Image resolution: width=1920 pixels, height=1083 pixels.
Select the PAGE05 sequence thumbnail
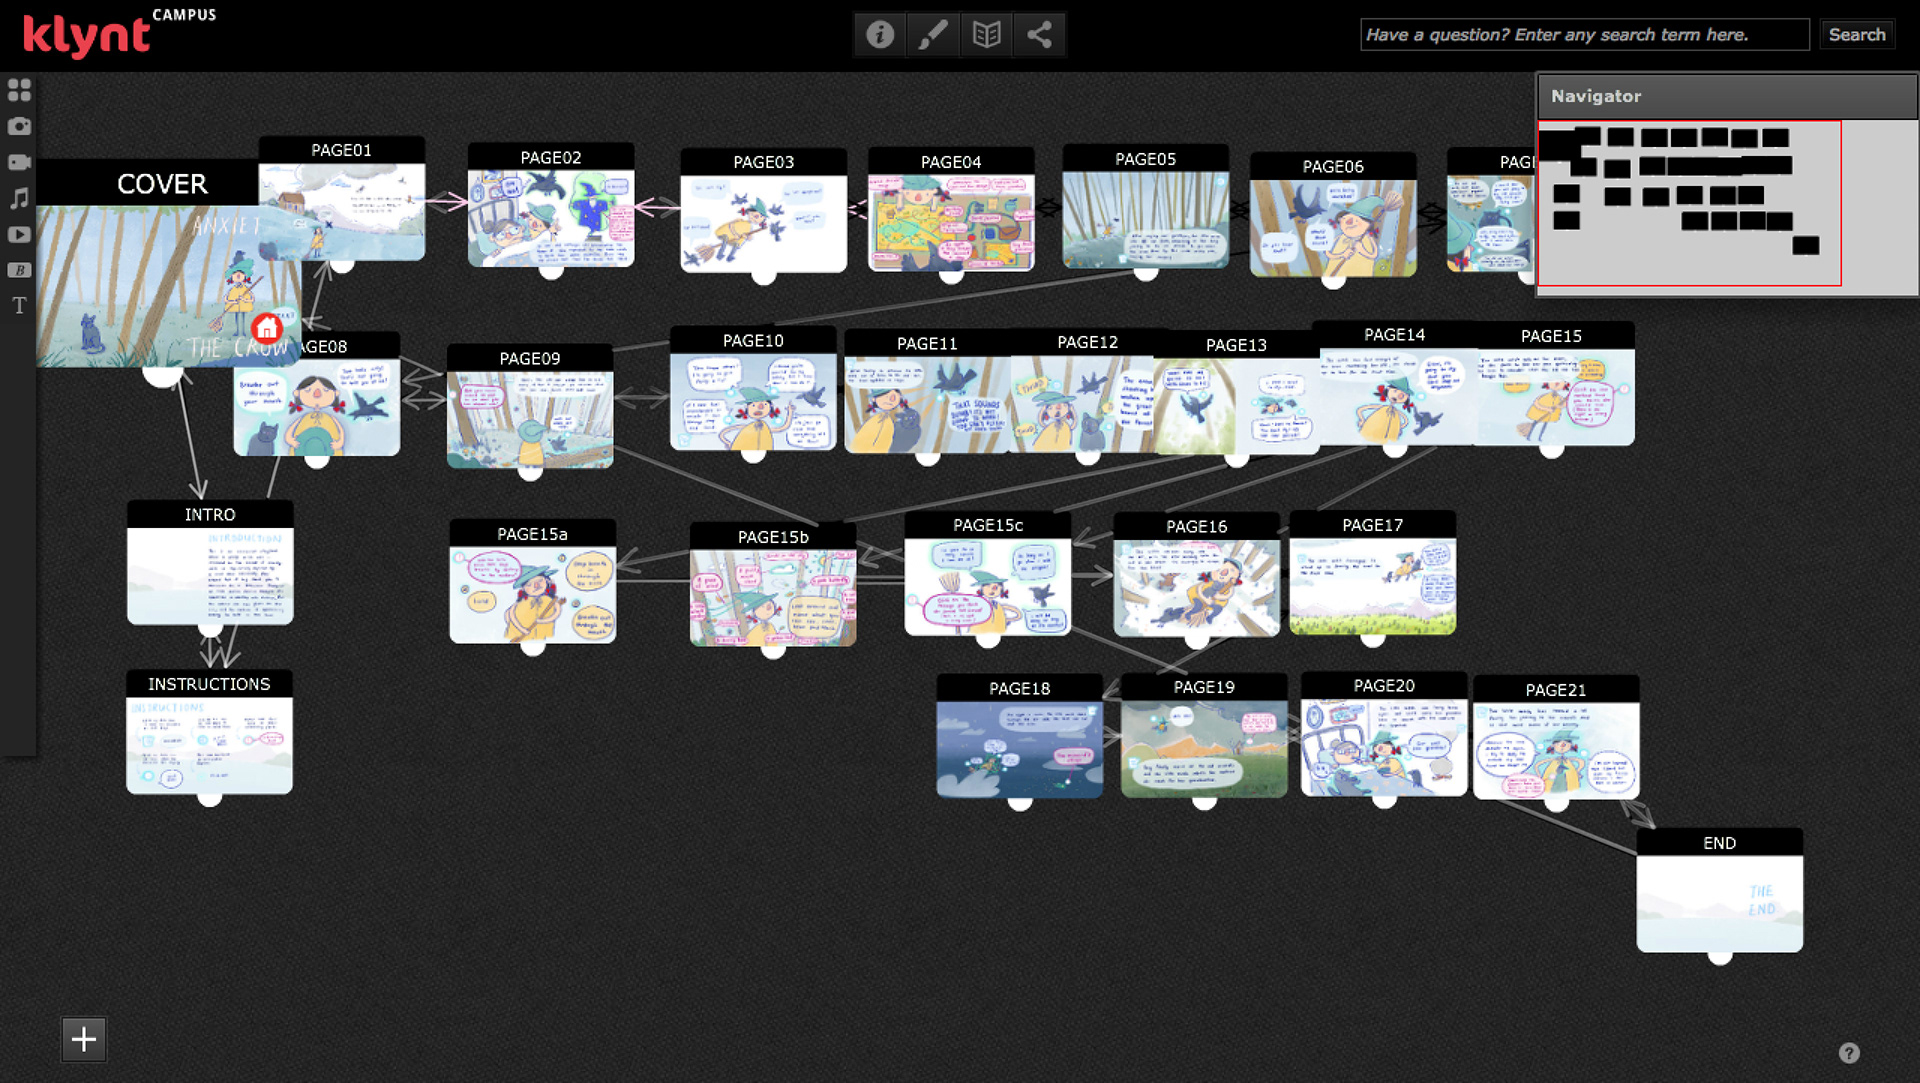(1145, 219)
